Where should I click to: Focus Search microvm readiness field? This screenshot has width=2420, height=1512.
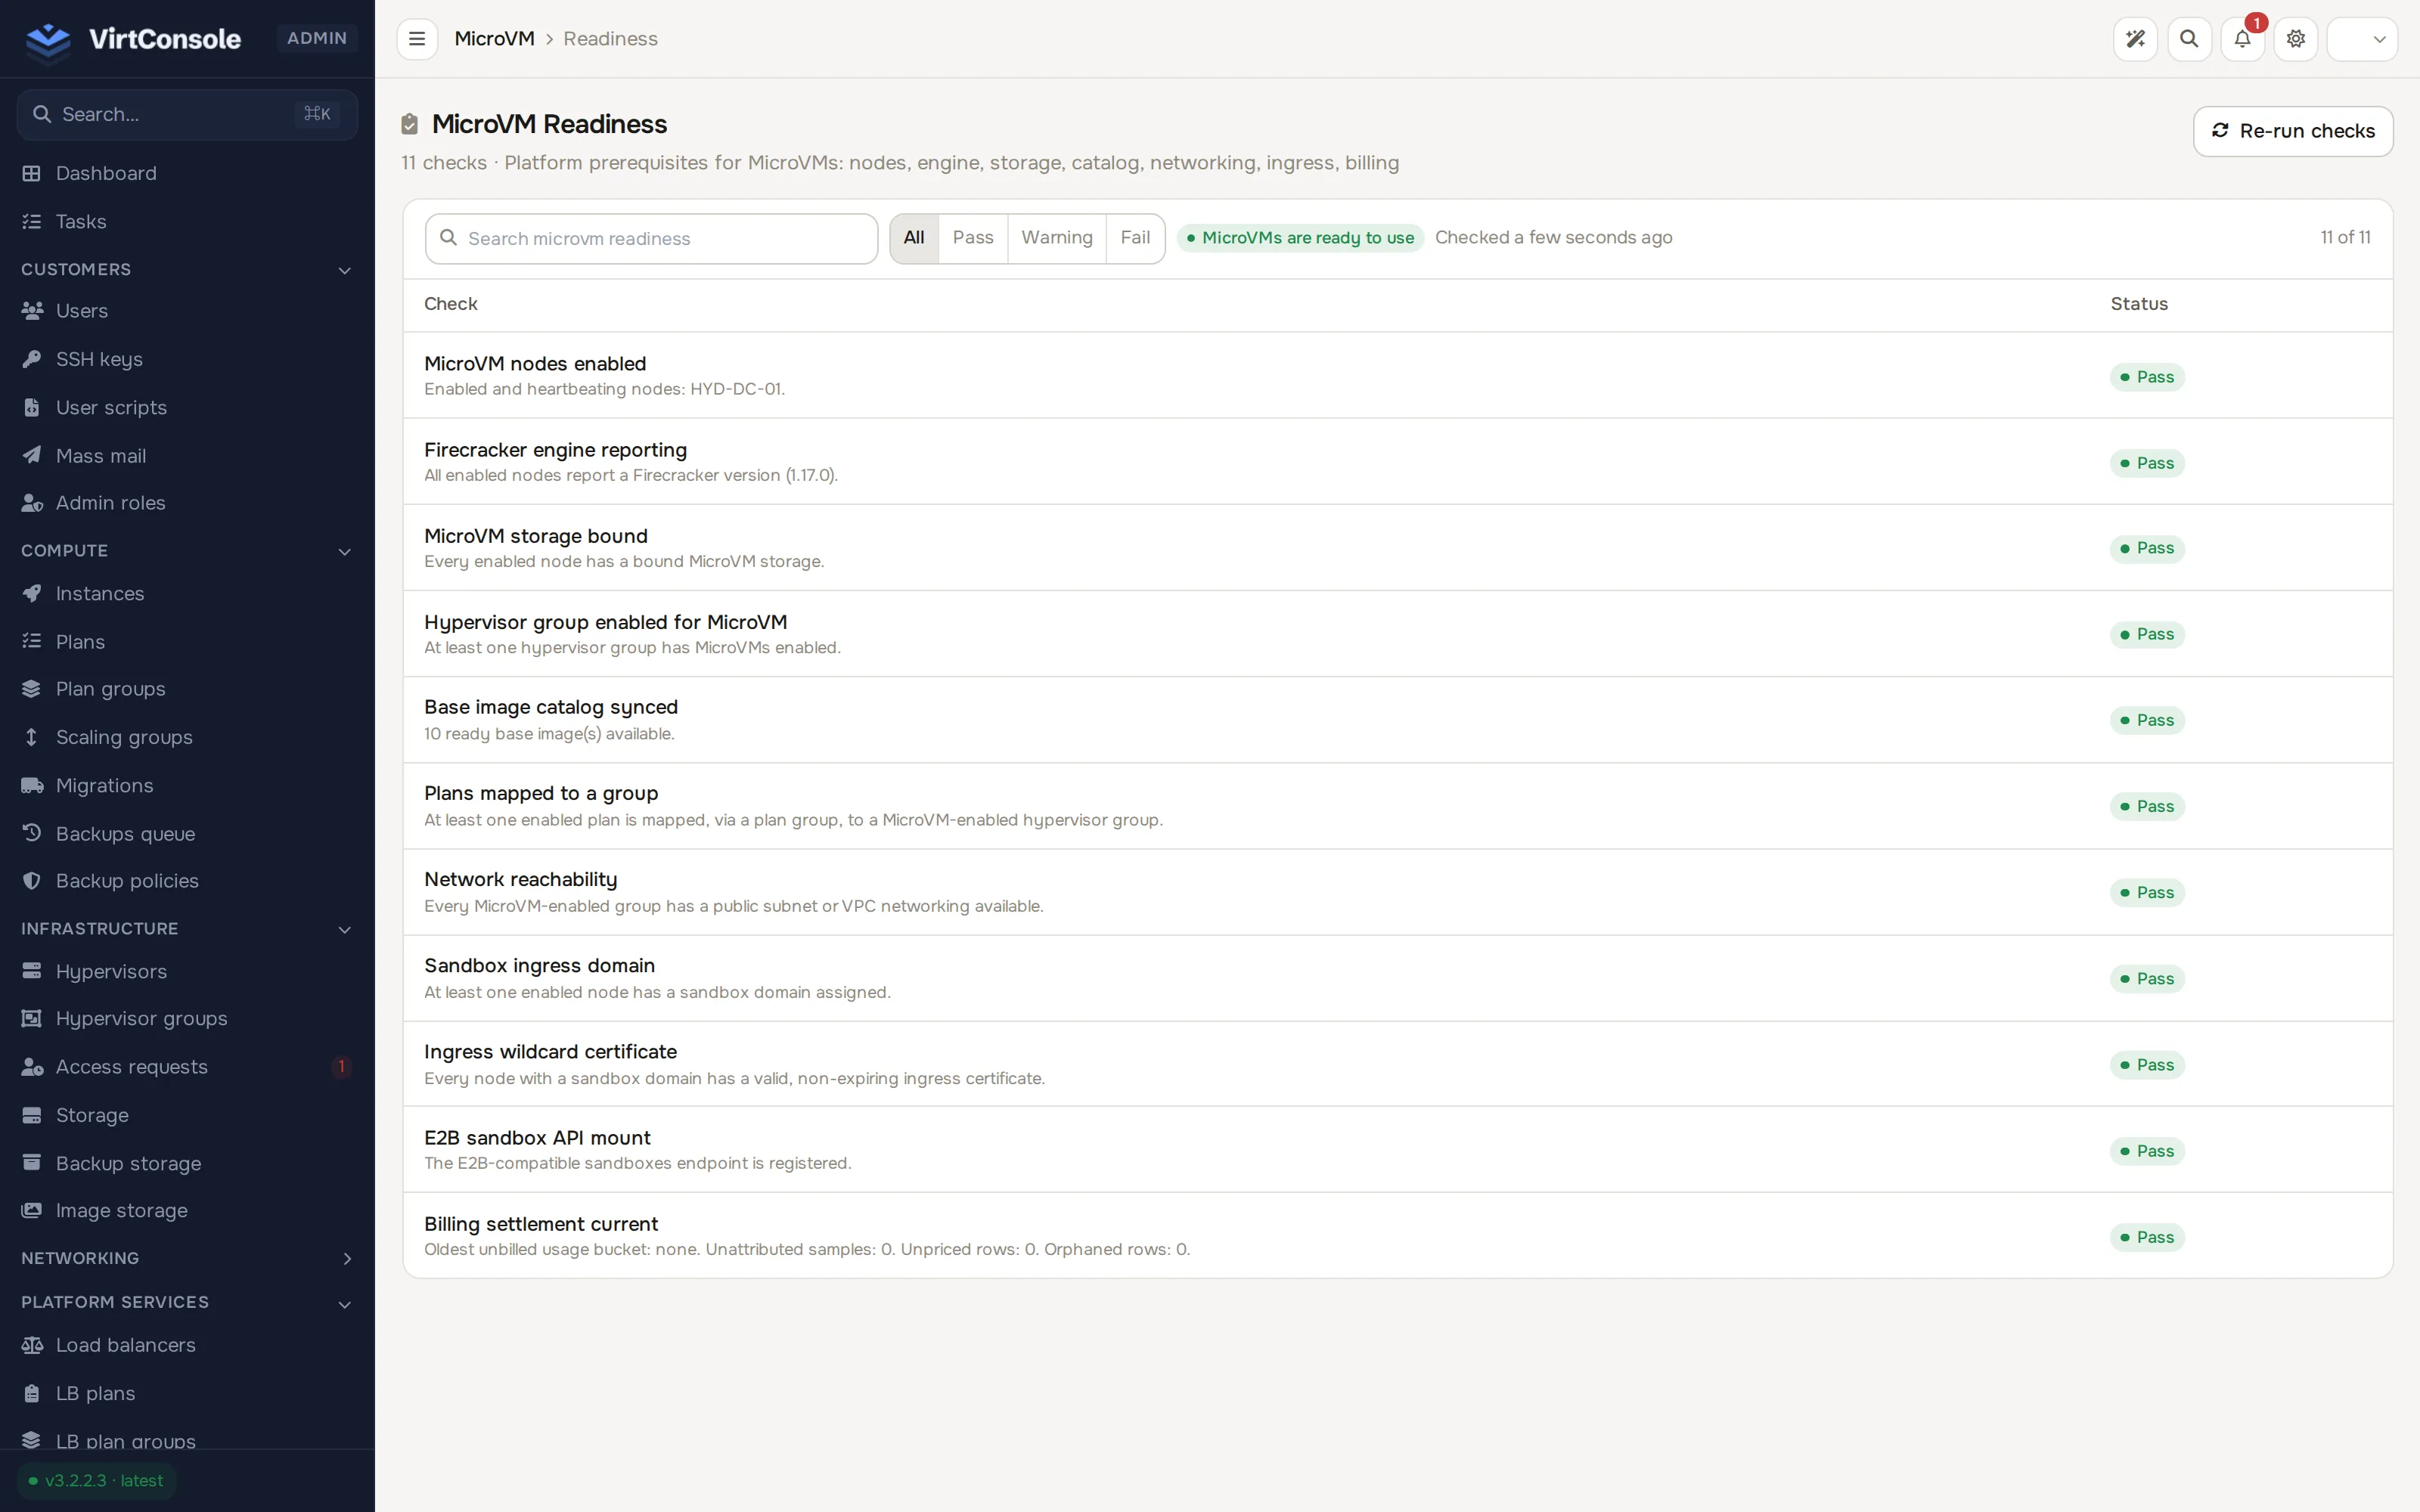(651, 239)
